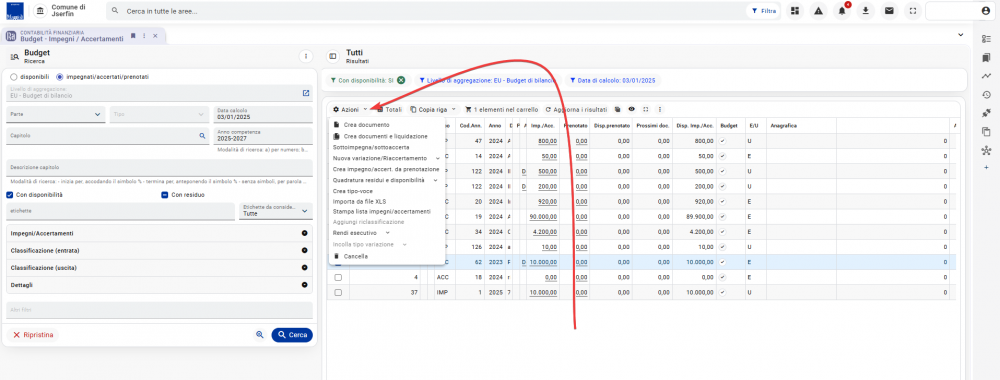Click the results toolbar fullscreen icon
Screen dimensions: 1000x380
[x=645, y=109]
